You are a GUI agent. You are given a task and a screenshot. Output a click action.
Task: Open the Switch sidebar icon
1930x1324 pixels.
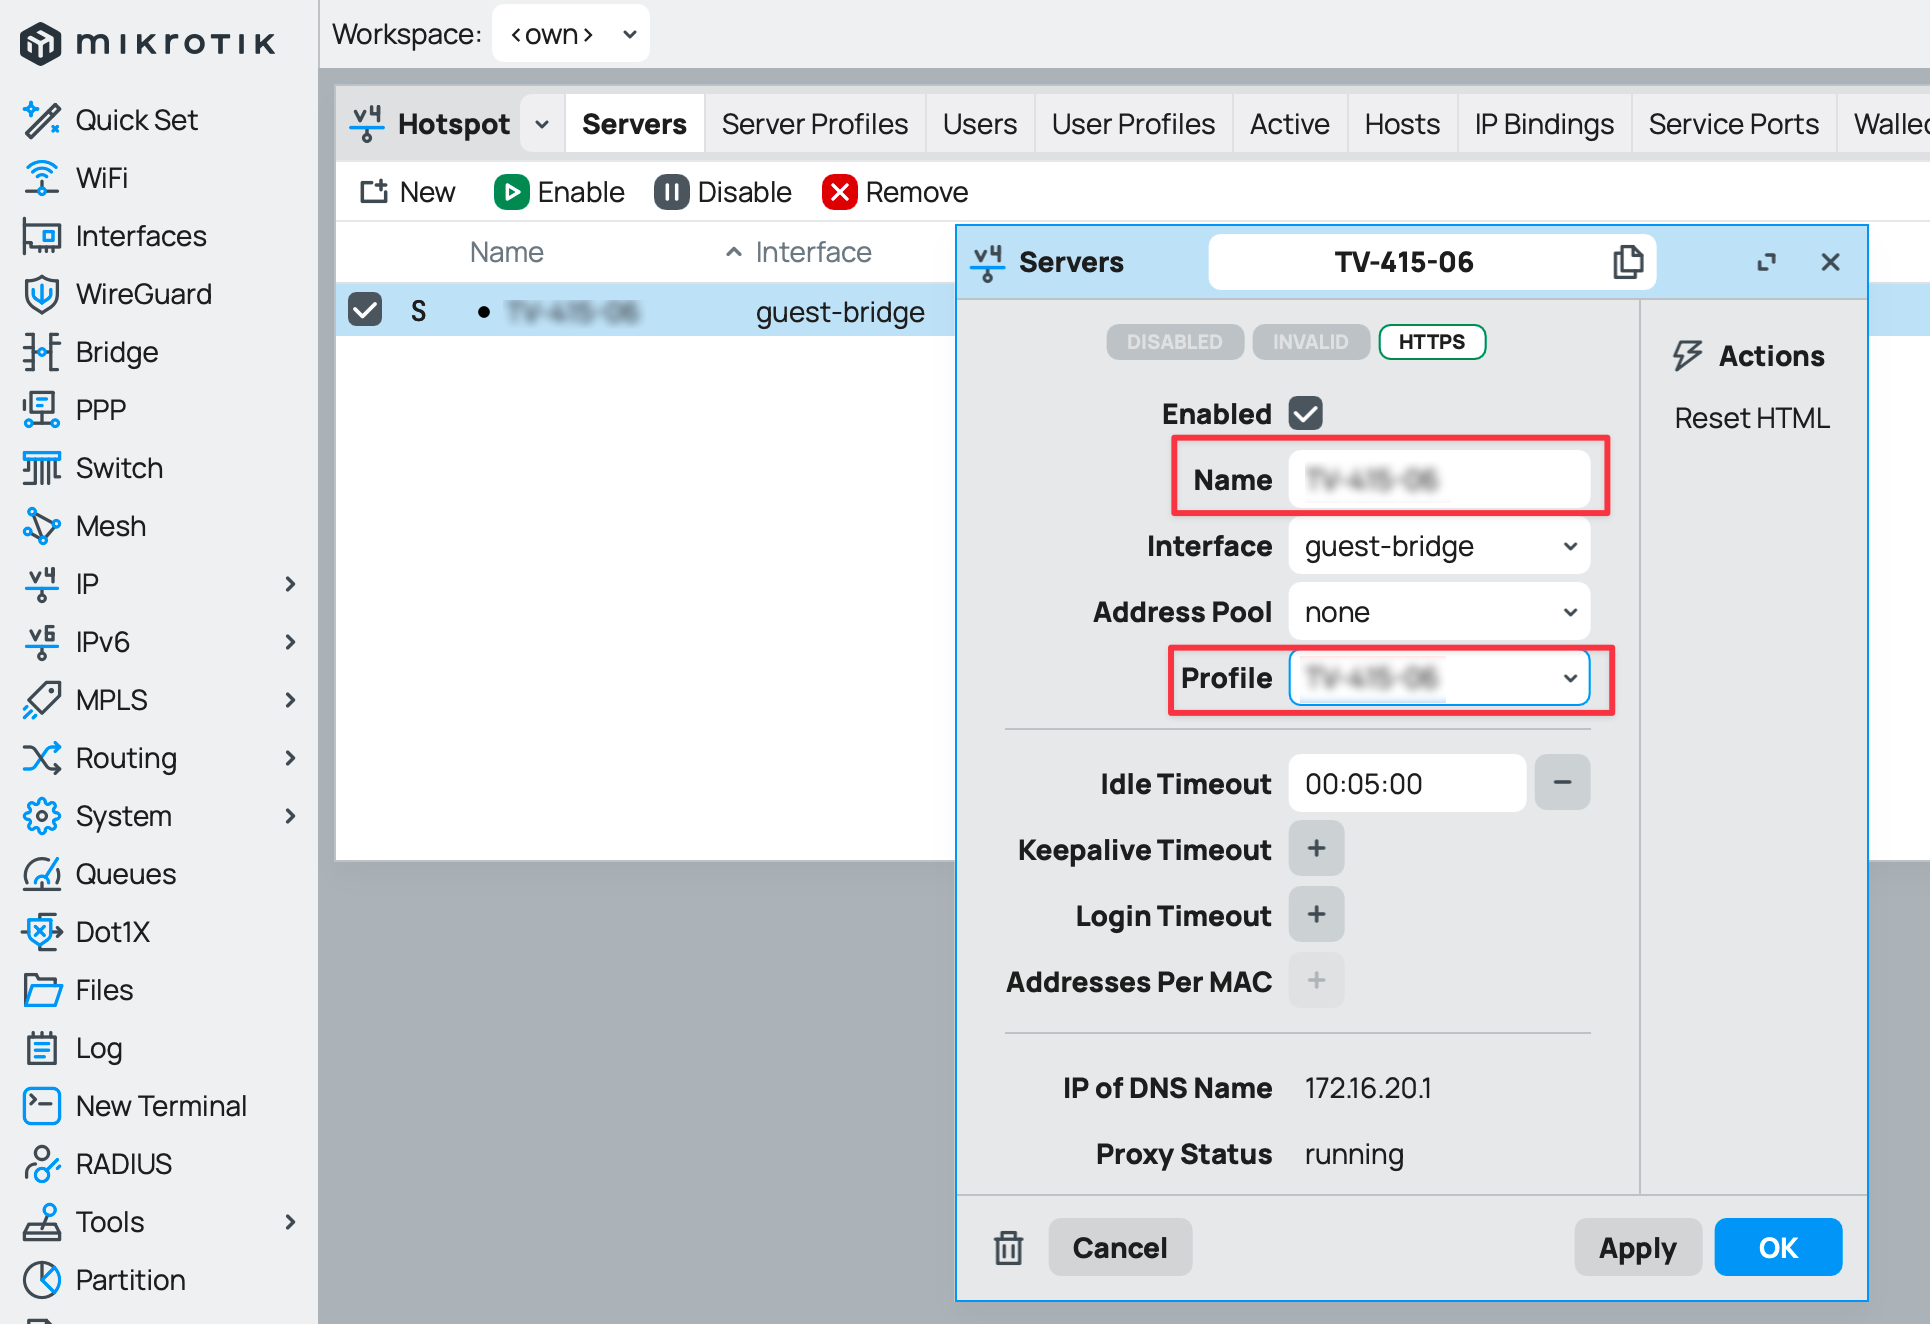[41, 468]
